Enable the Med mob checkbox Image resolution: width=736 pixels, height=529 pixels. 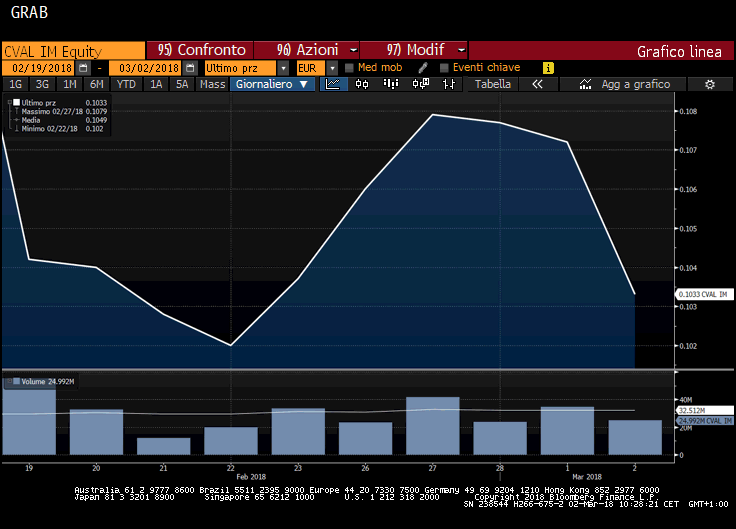pos(349,67)
